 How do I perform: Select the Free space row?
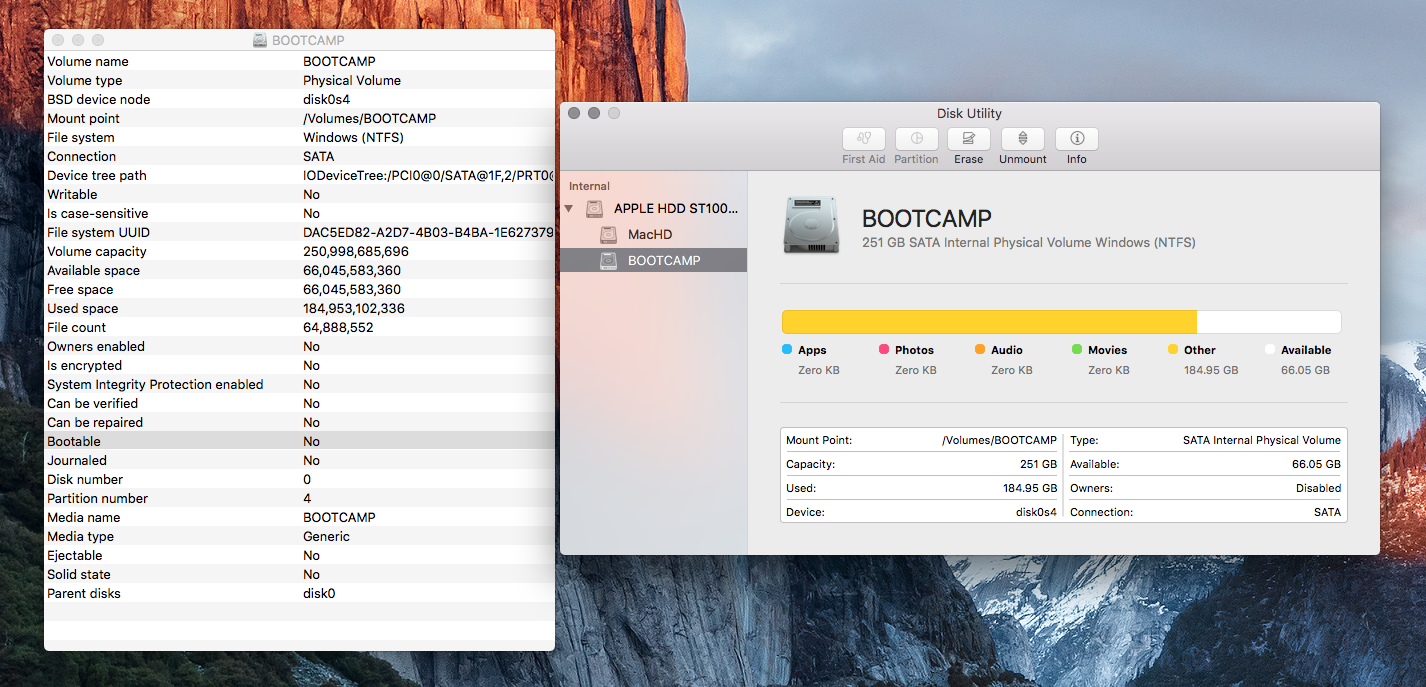pos(299,289)
